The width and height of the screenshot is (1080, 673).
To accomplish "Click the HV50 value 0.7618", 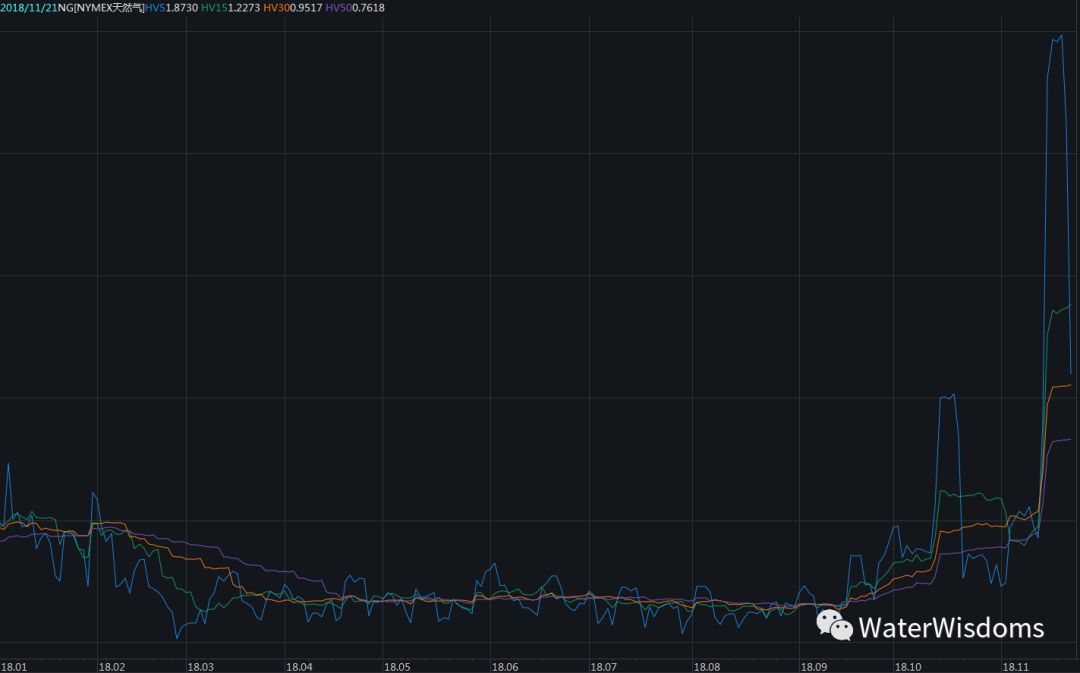I will point(368,8).
